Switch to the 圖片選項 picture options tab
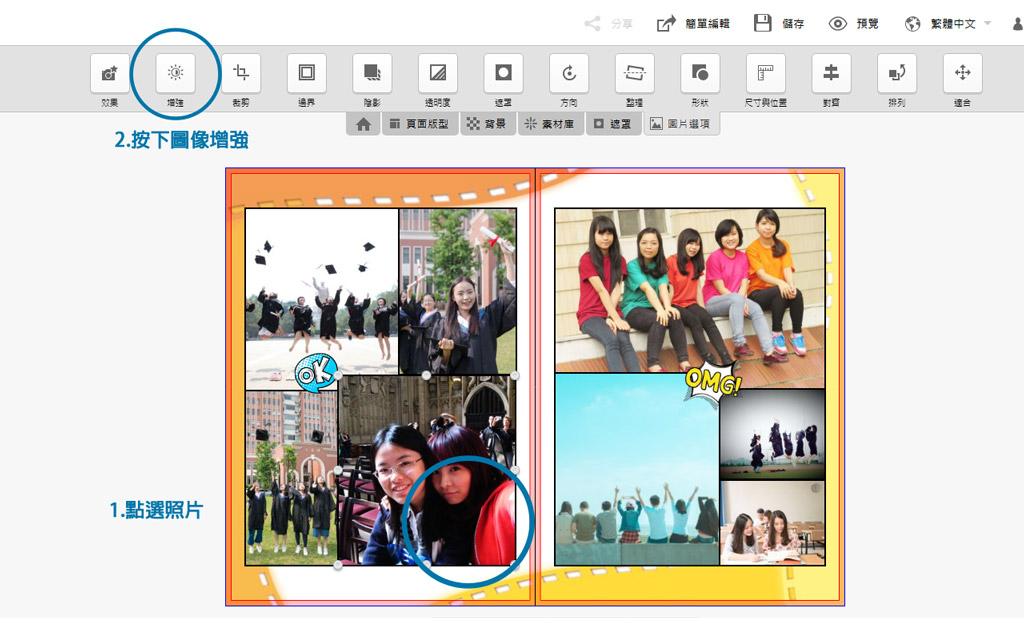This screenshot has width=1024, height=618. click(x=681, y=124)
